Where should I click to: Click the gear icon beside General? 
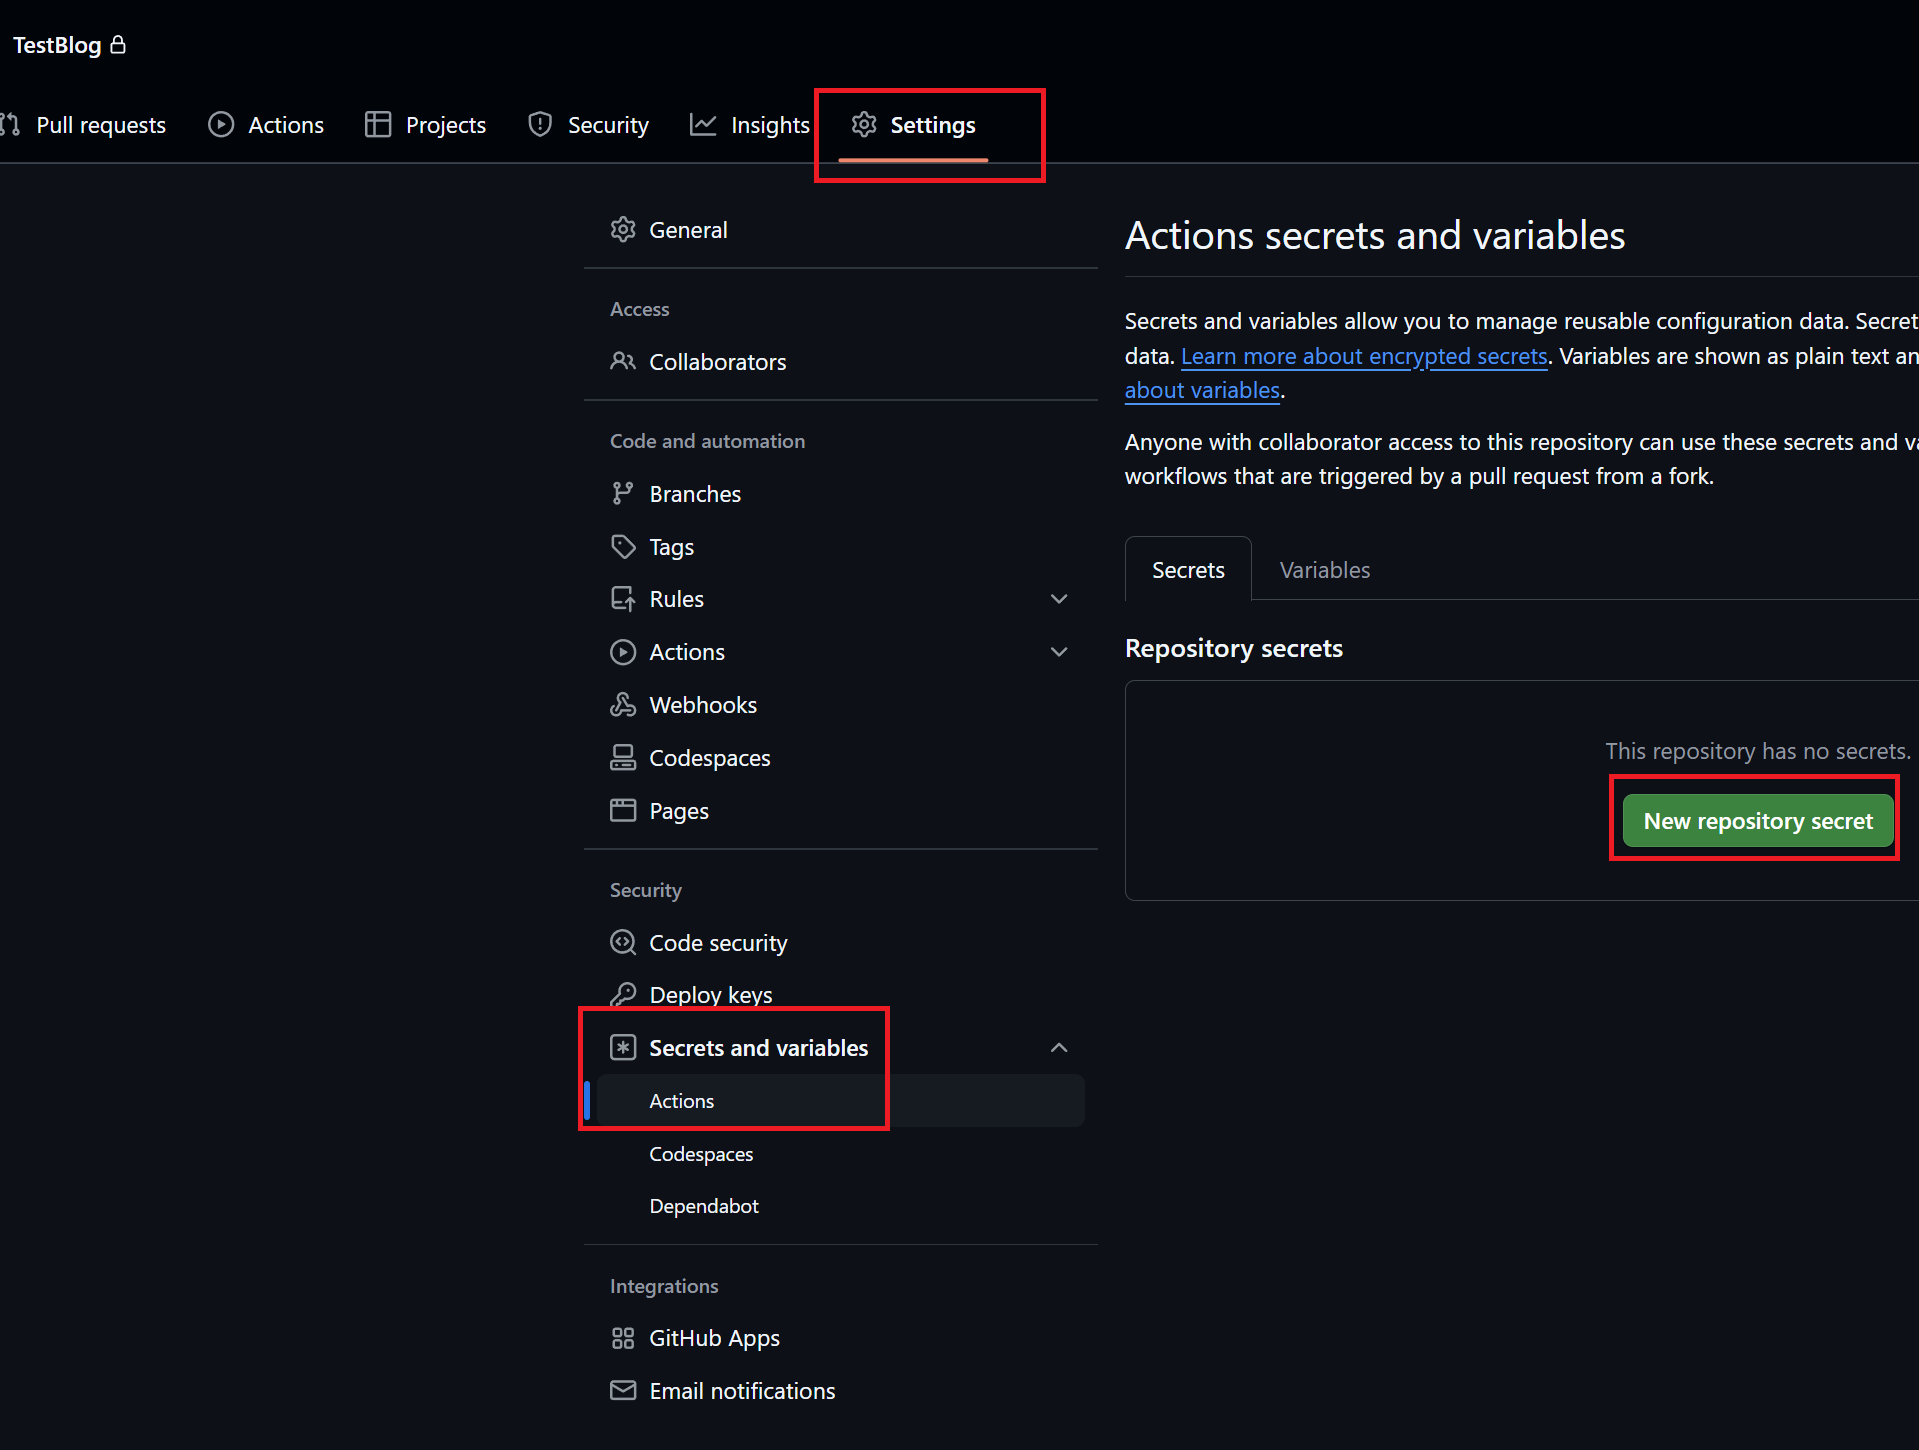[x=623, y=229]
